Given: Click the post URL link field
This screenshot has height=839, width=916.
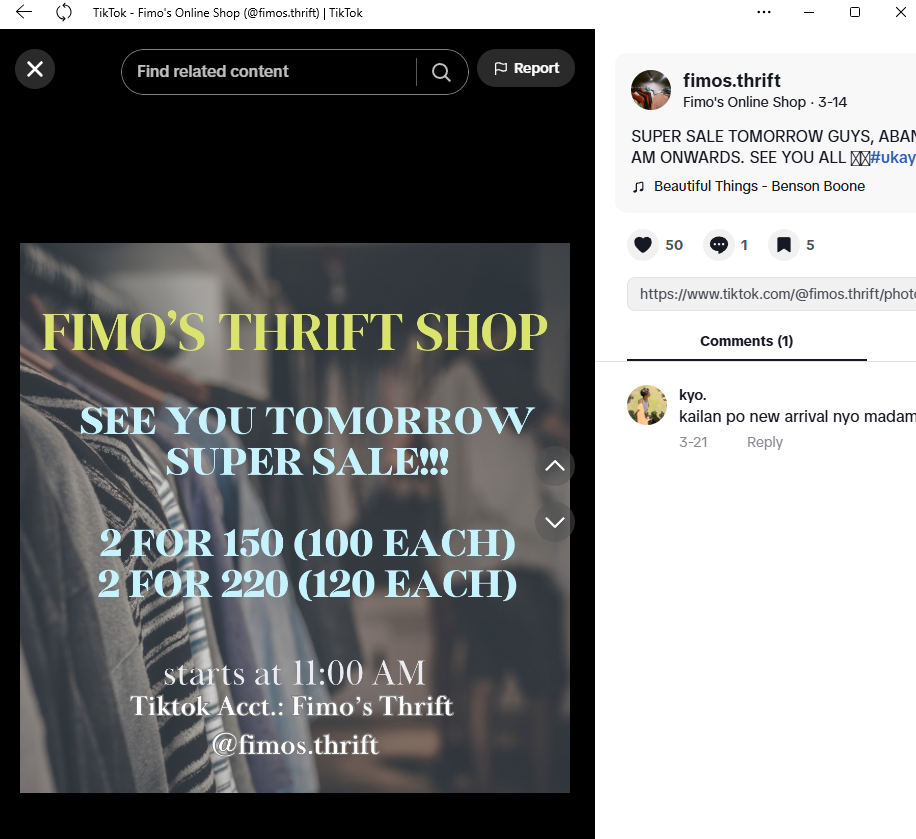Looking at the screenshot, I should coord(772,294).
